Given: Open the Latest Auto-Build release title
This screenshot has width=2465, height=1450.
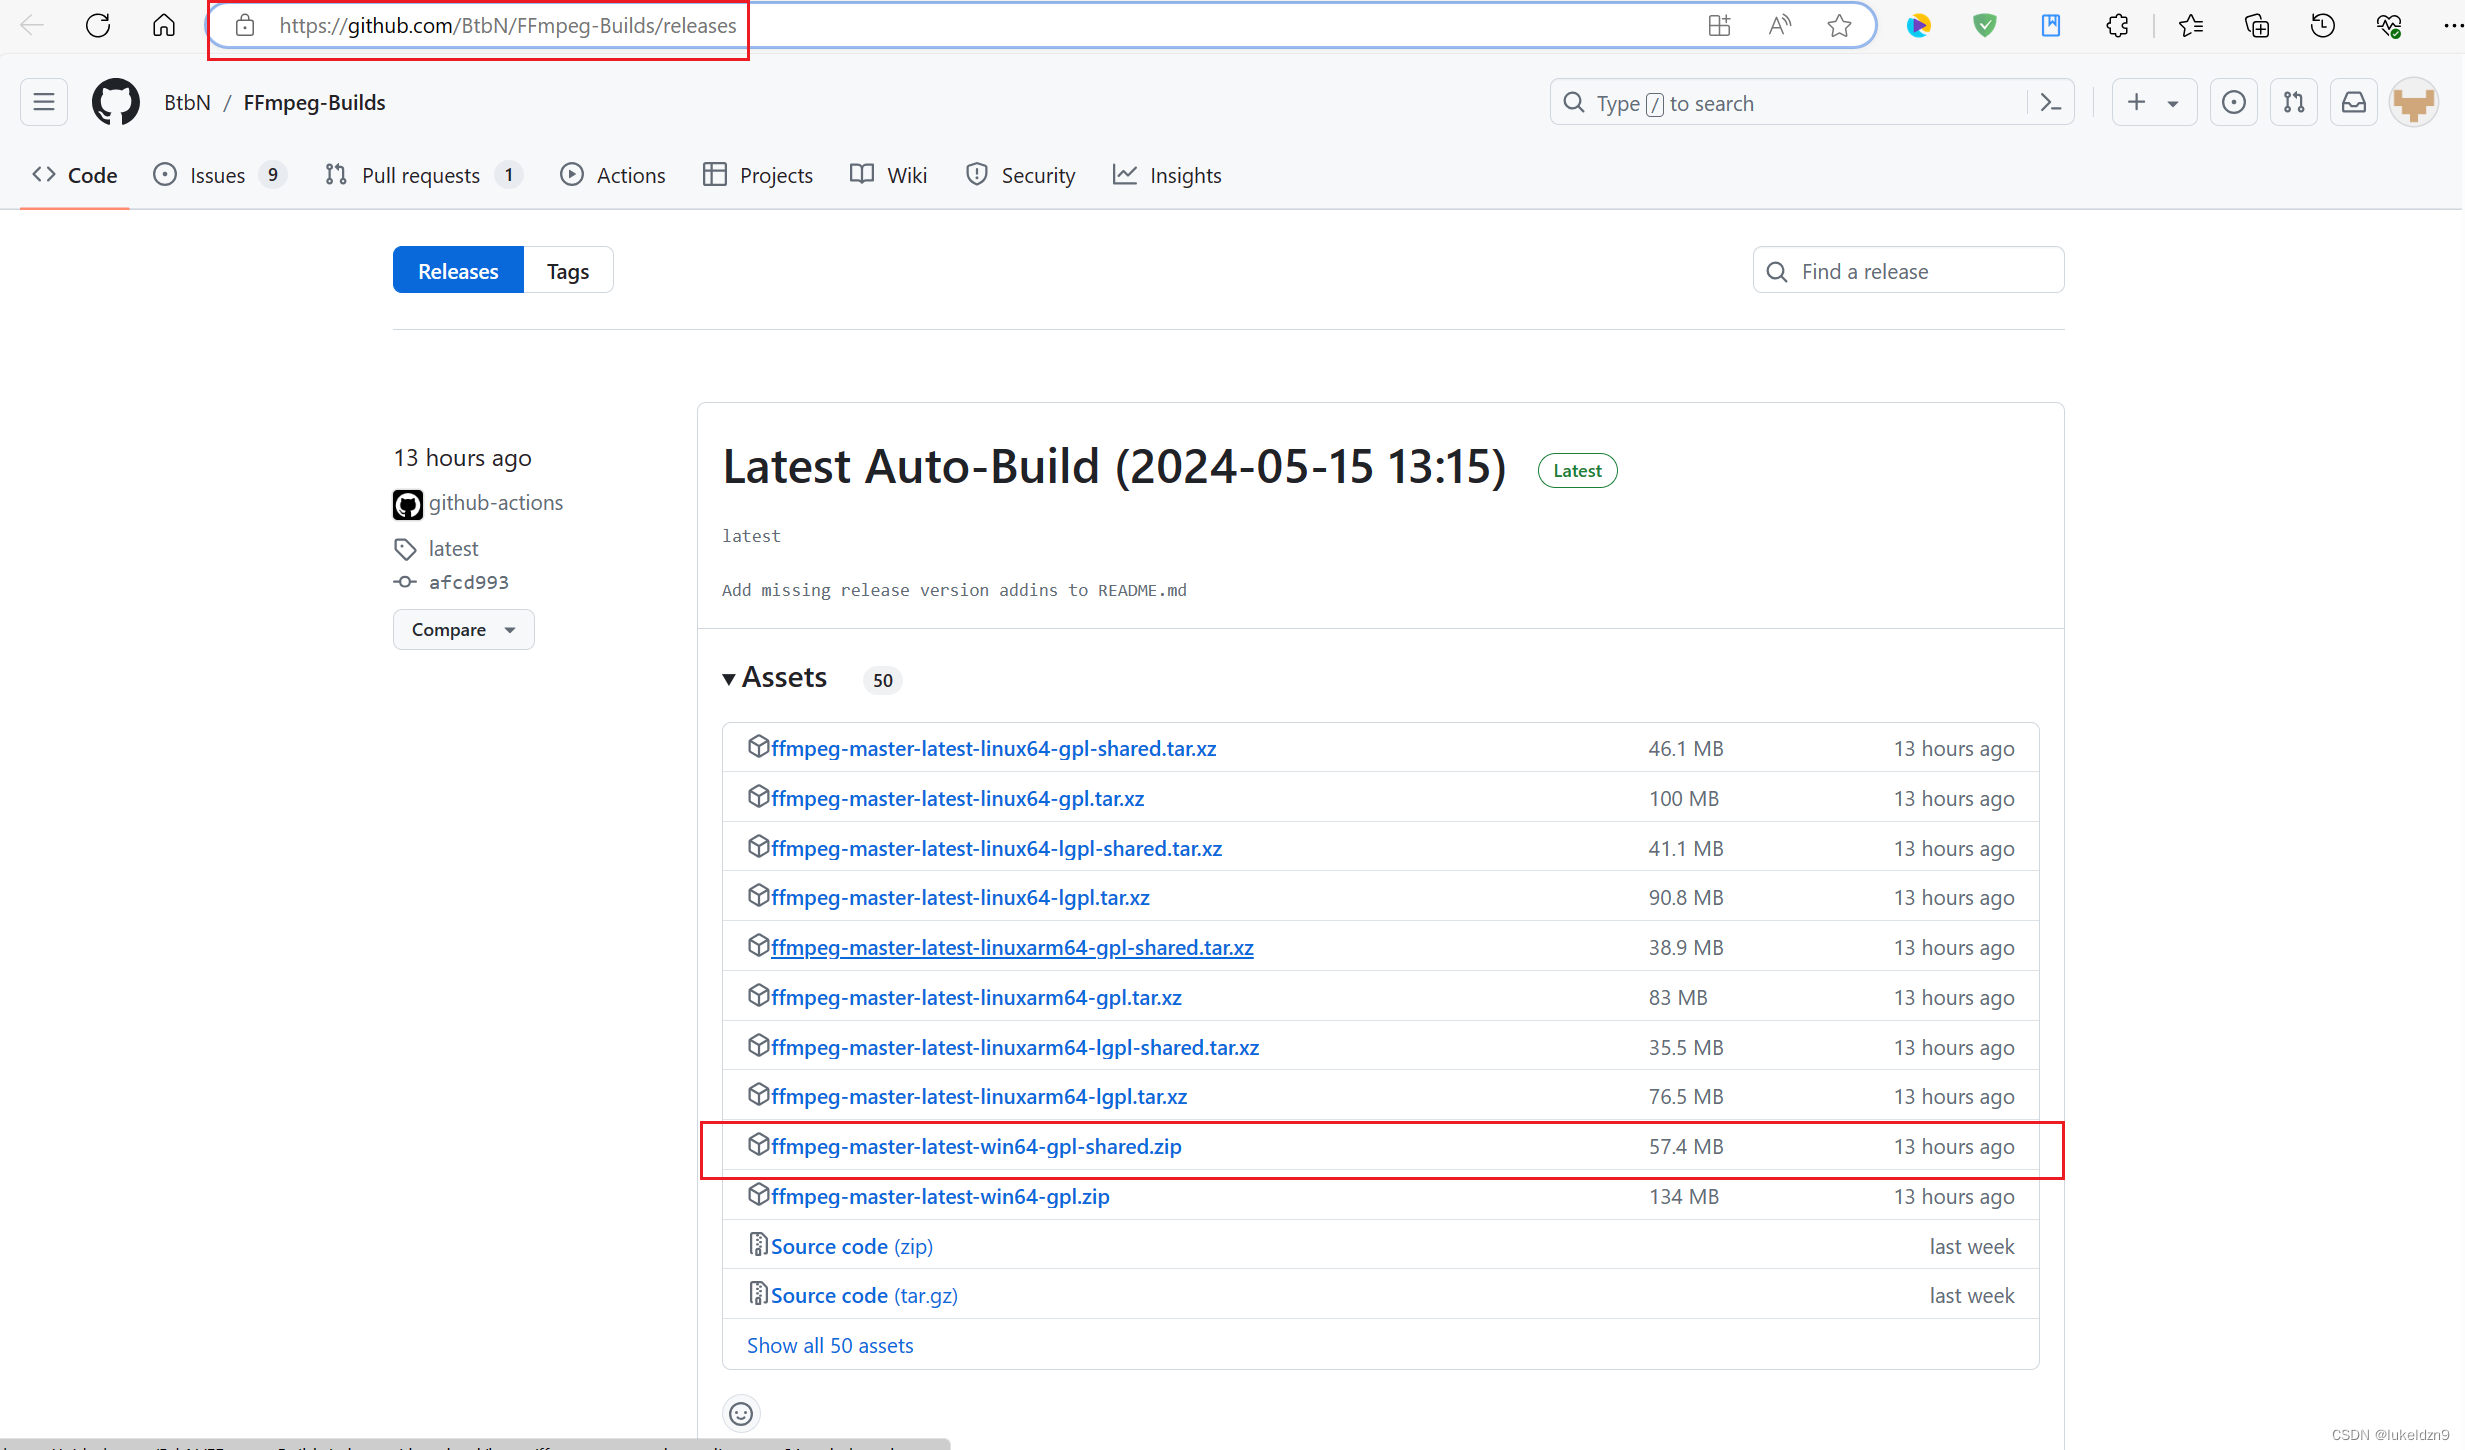Looking at the screenshot, I should 1114,466.
